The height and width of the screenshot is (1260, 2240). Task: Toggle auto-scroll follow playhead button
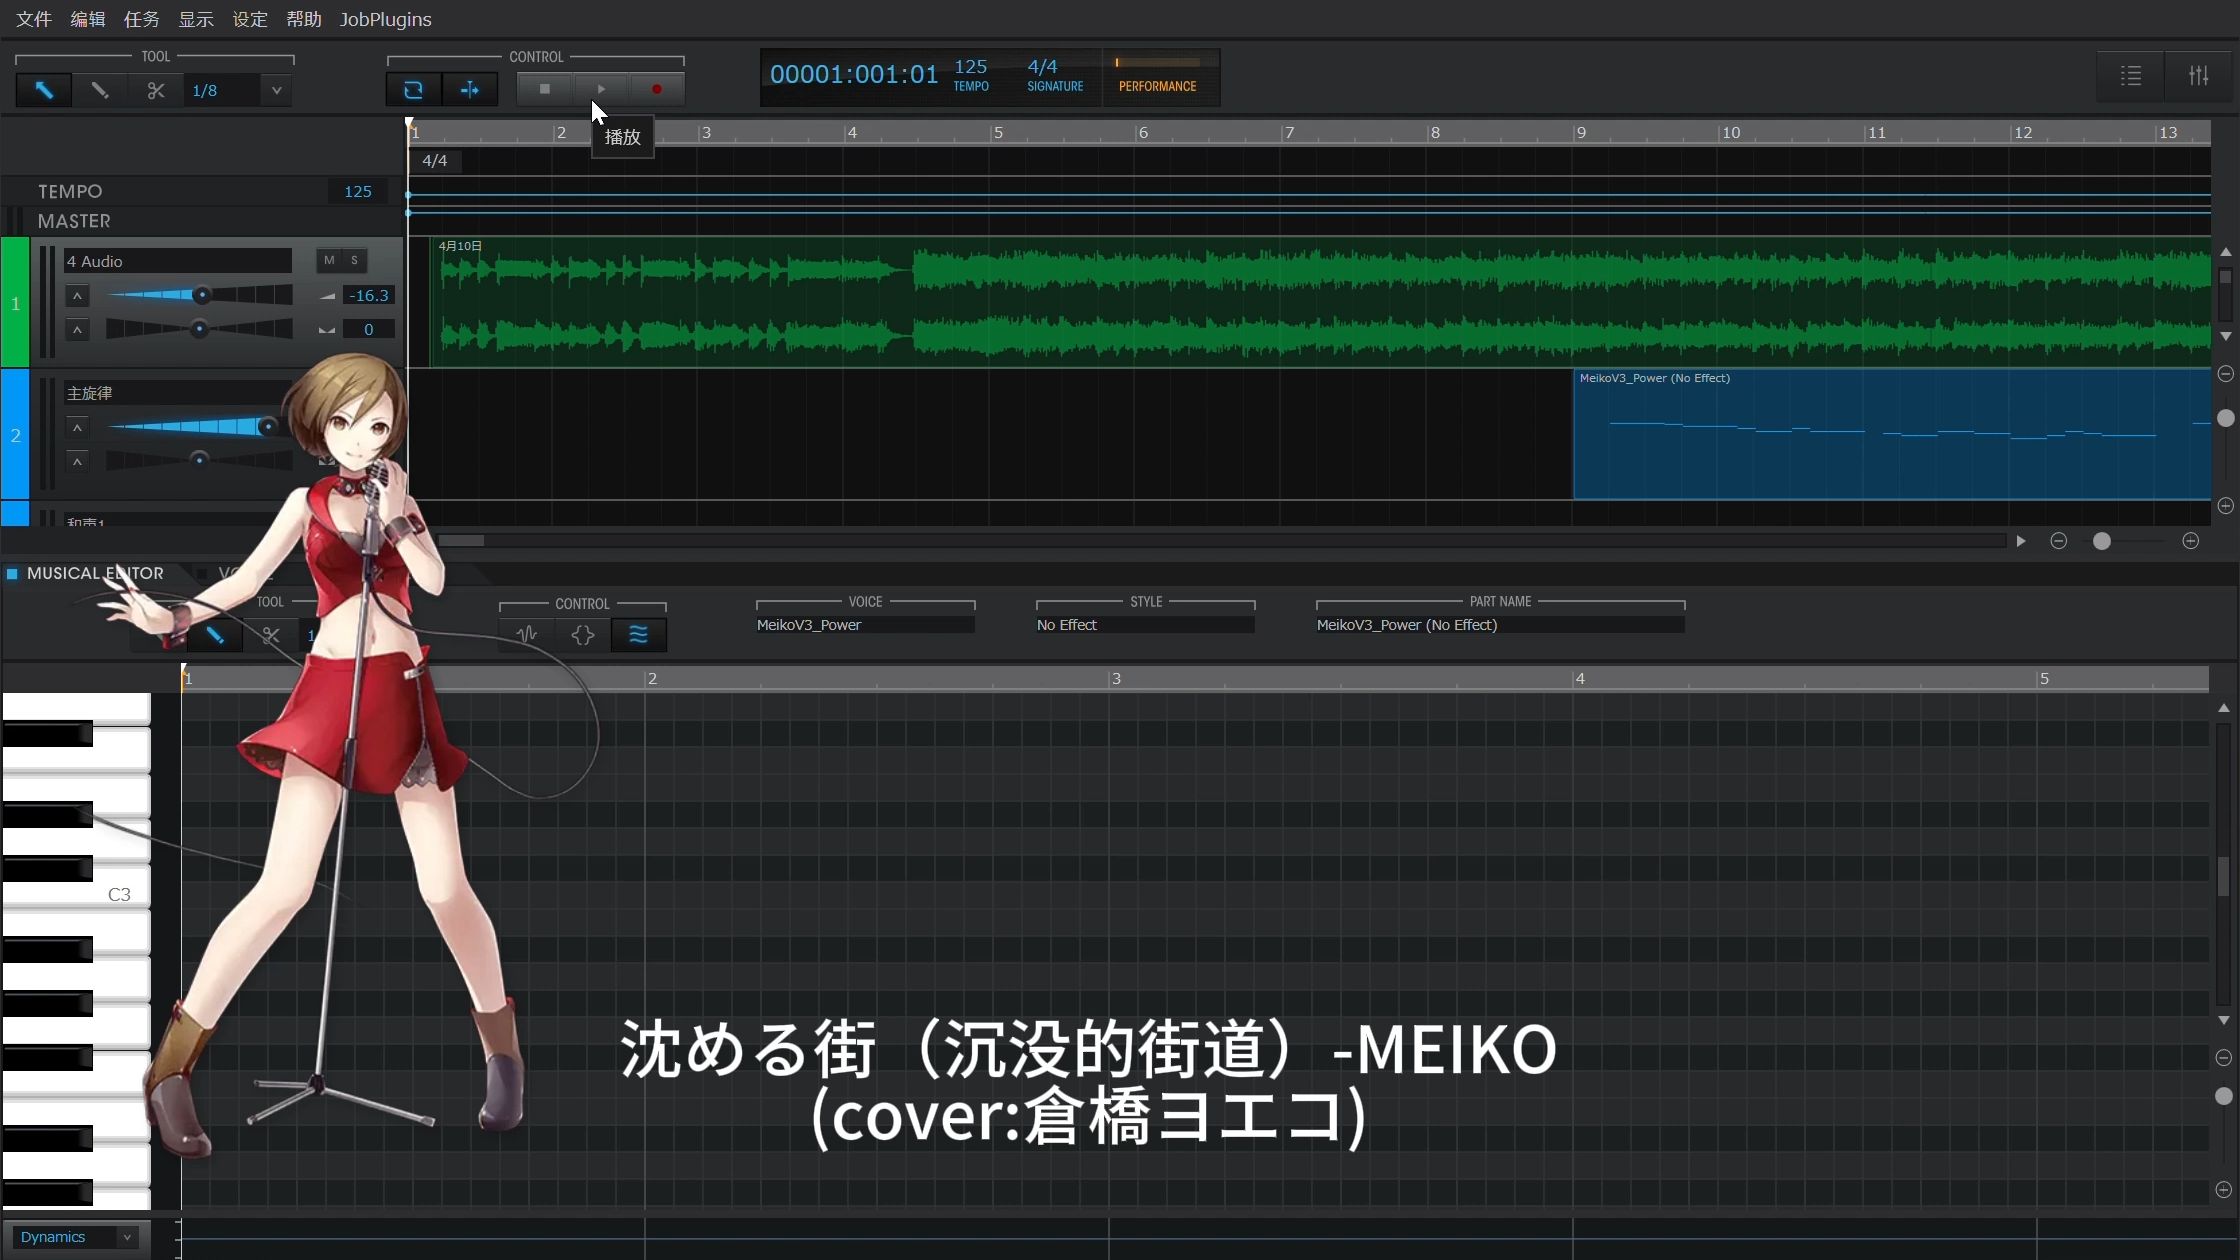point(469,90)
